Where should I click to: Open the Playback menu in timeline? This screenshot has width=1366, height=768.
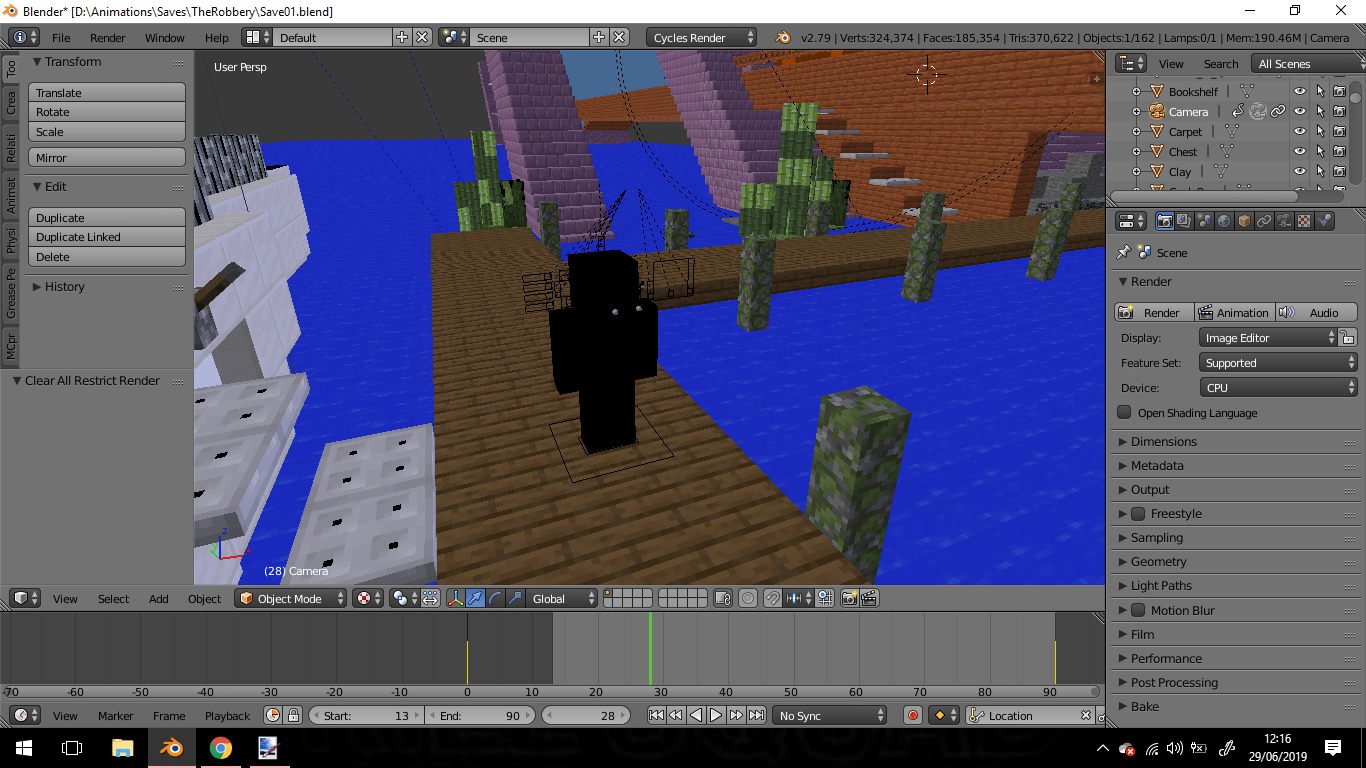tap(227, 716)
